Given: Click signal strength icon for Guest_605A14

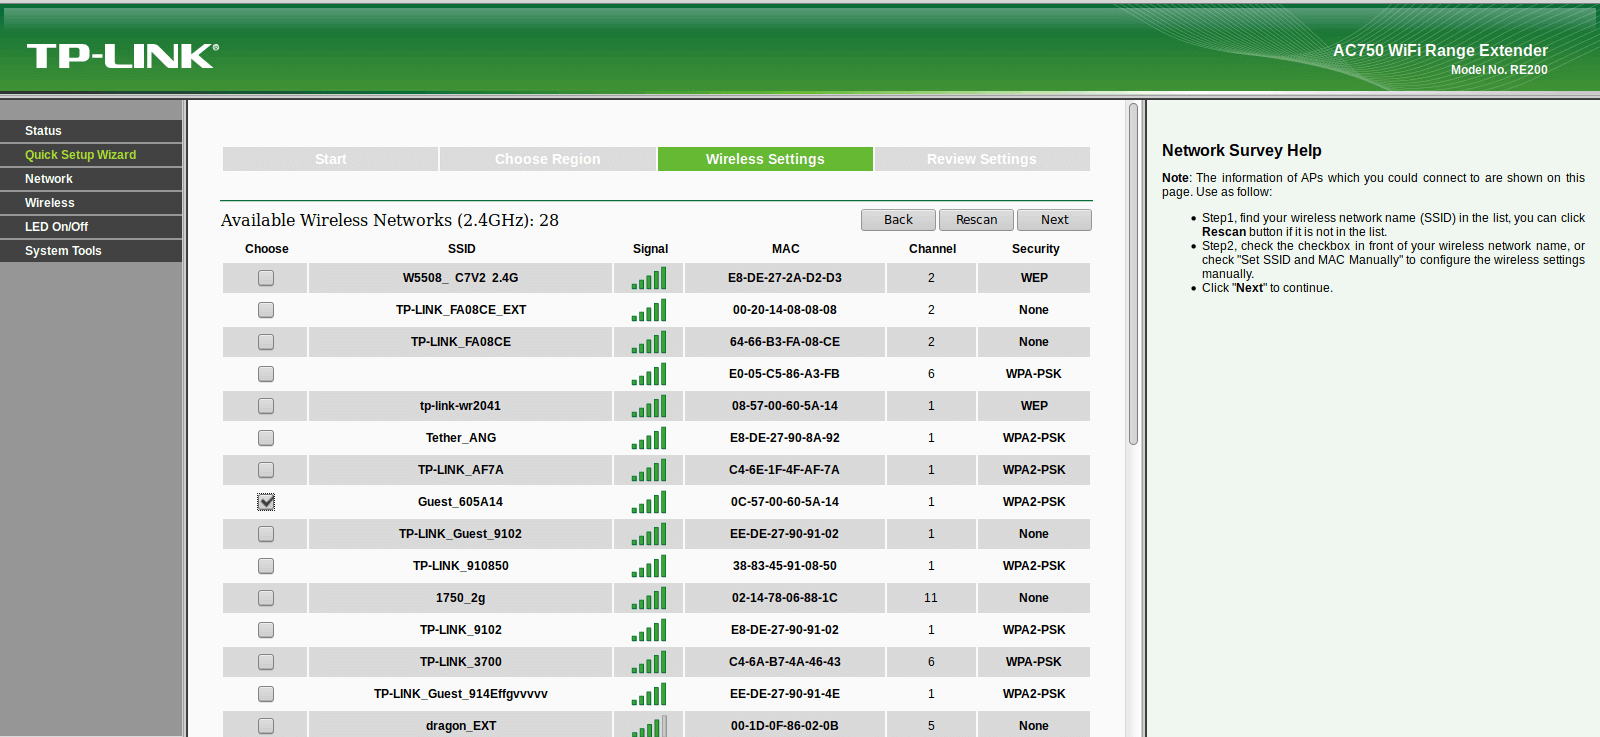Looking at the screenshot, I should pyautogui.click(x=649, y=502).
